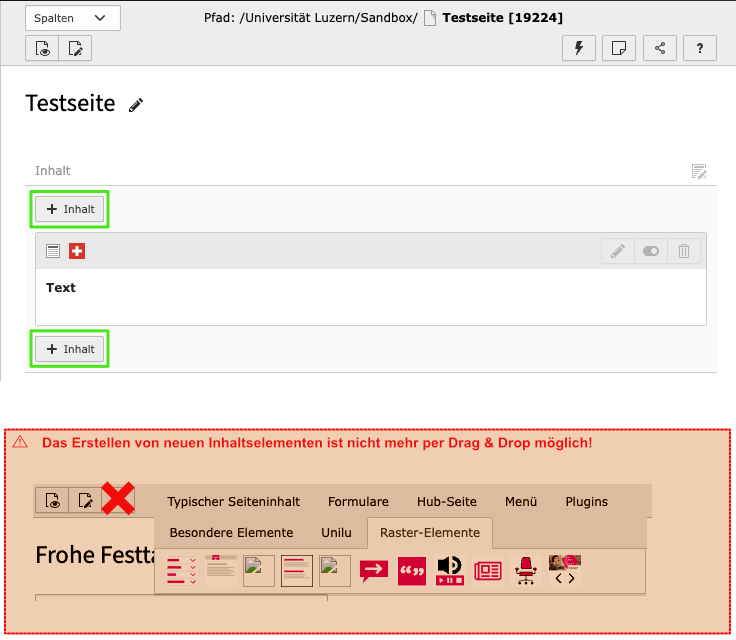Image resolution: width=736 pixels, height=640 pixels.
Task: Click the sticky note icon
Action: (x=619, y=48)
